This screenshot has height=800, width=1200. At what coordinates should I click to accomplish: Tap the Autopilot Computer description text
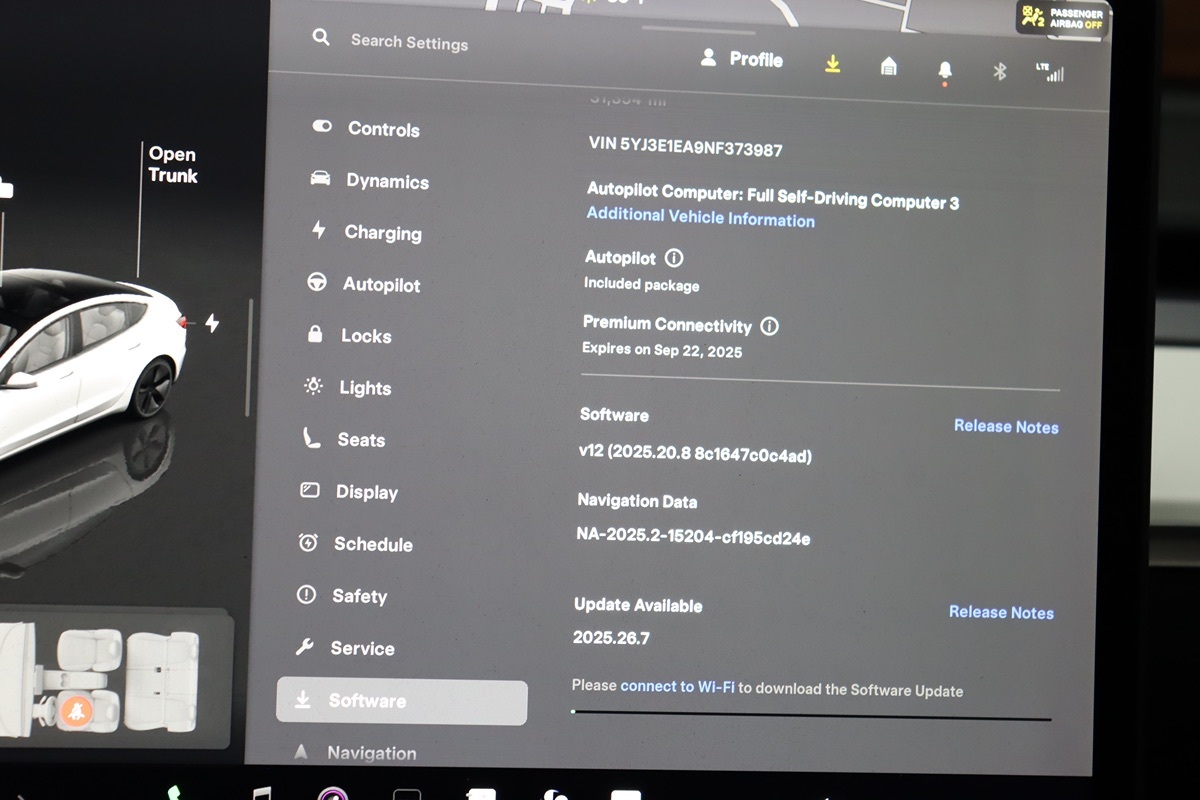[x=772, y=194]
